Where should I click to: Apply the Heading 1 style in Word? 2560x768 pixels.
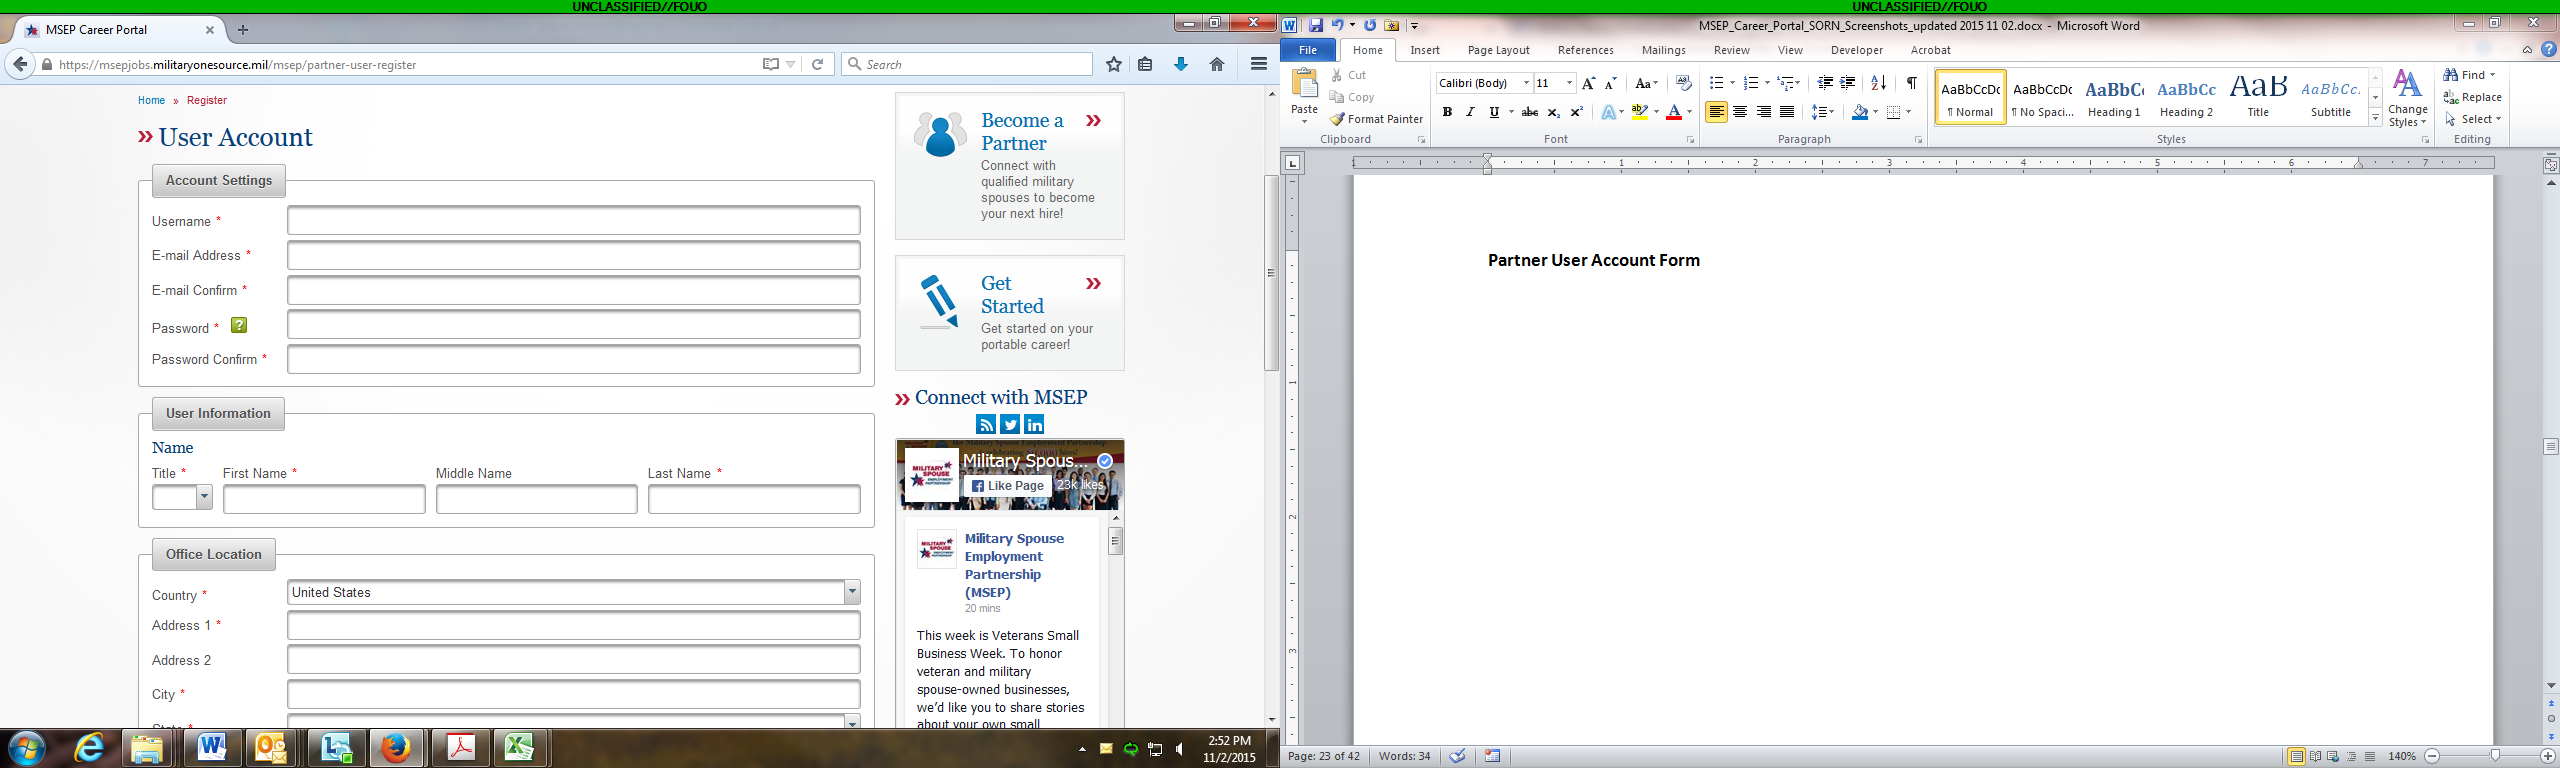2114,97
